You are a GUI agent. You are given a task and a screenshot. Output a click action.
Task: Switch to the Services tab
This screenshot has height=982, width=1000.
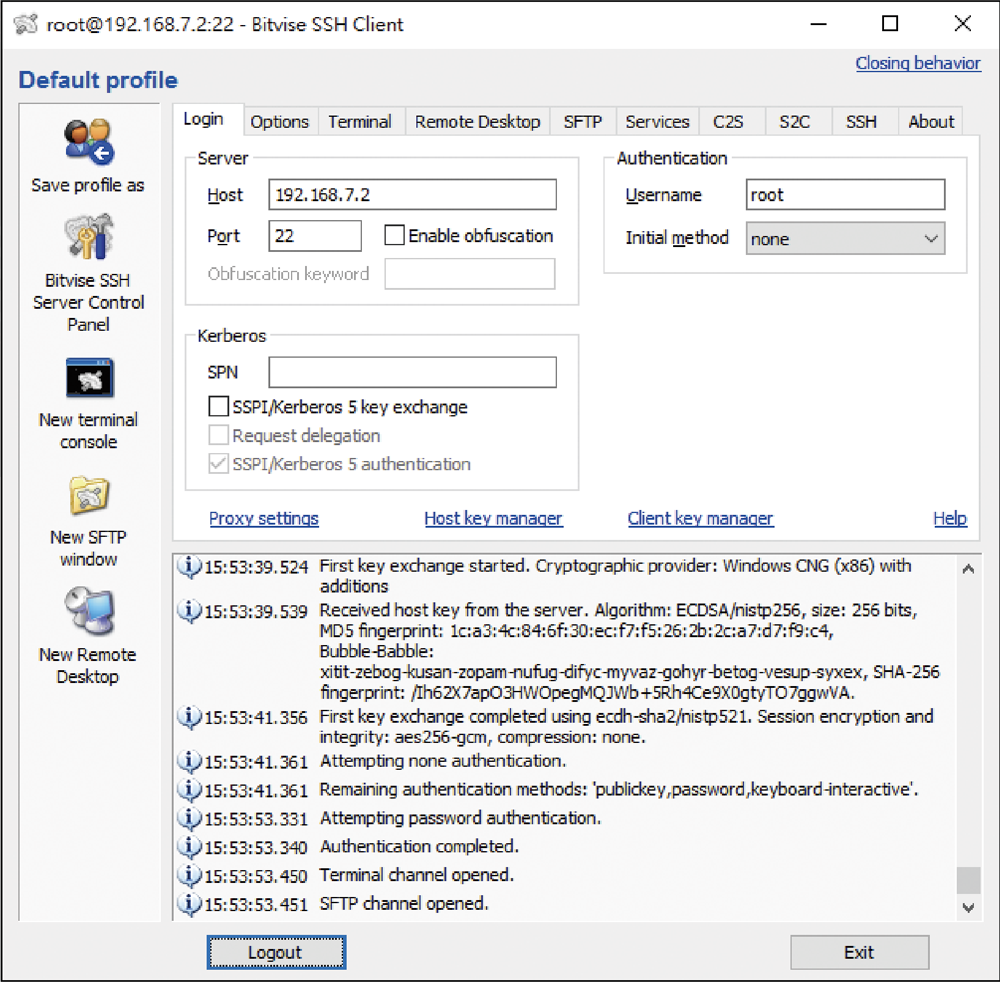[x=657, y=122]
